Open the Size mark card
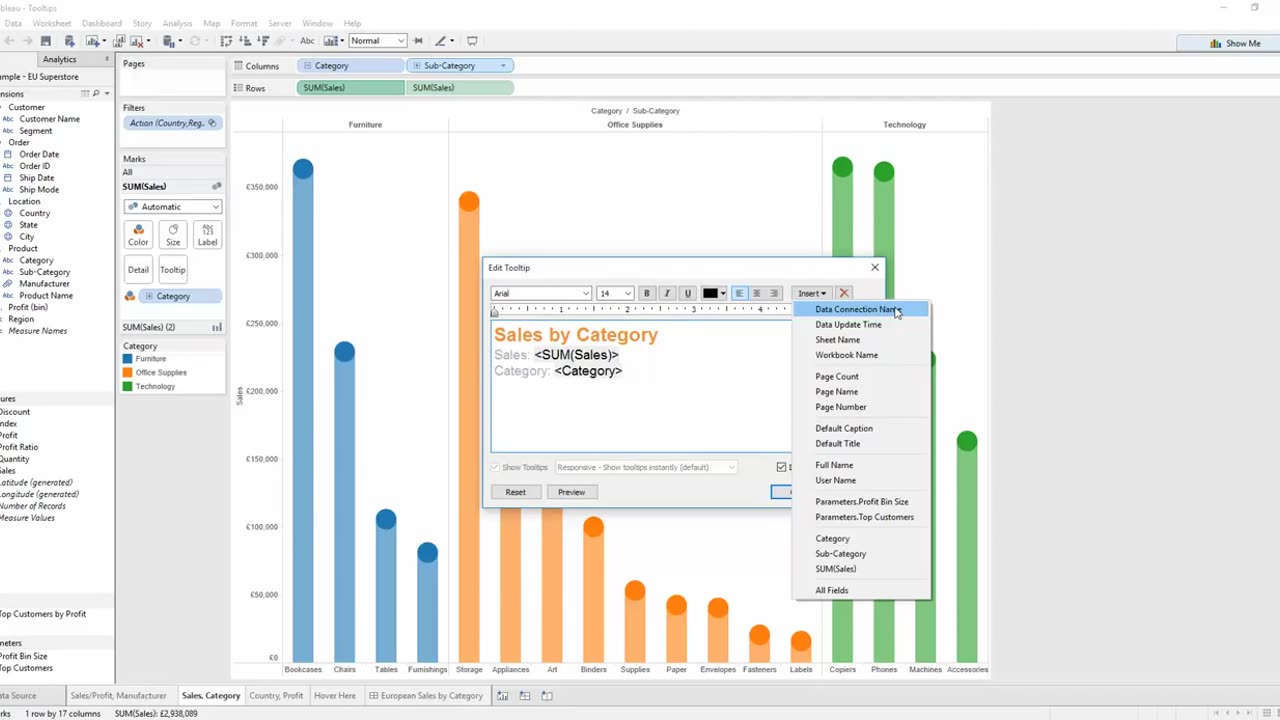This screenshot has height=720, width=1280. (173, 235)
